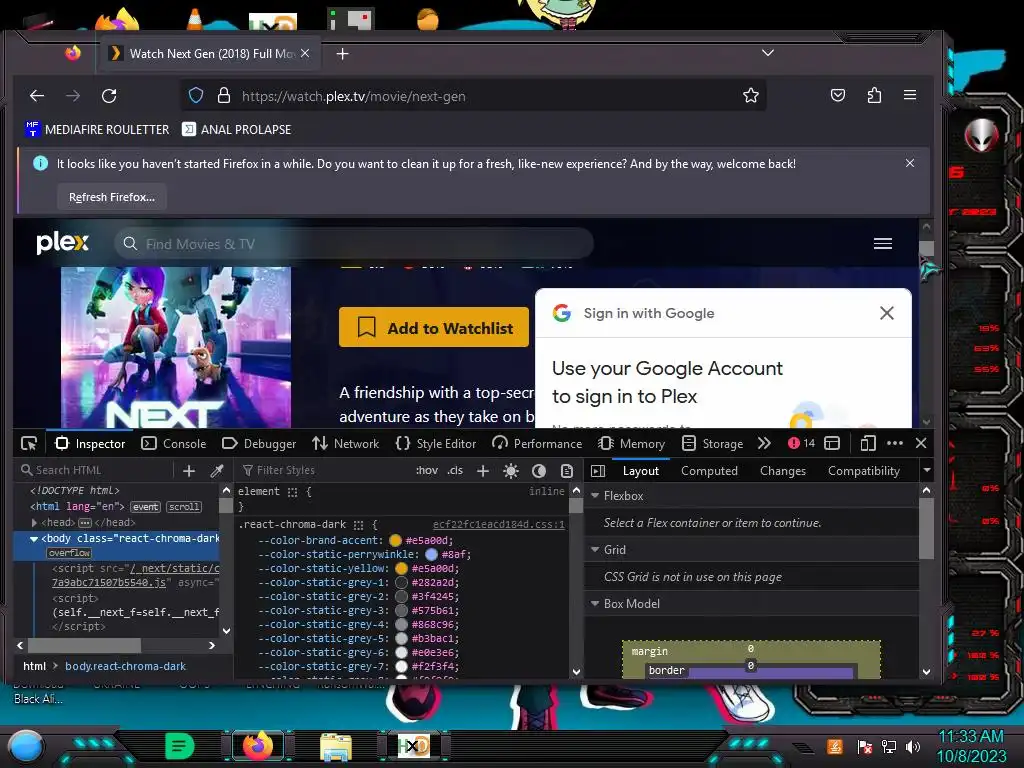Switch to the Debugger tab
This screenshot has height=768, width=1024.
259,443
